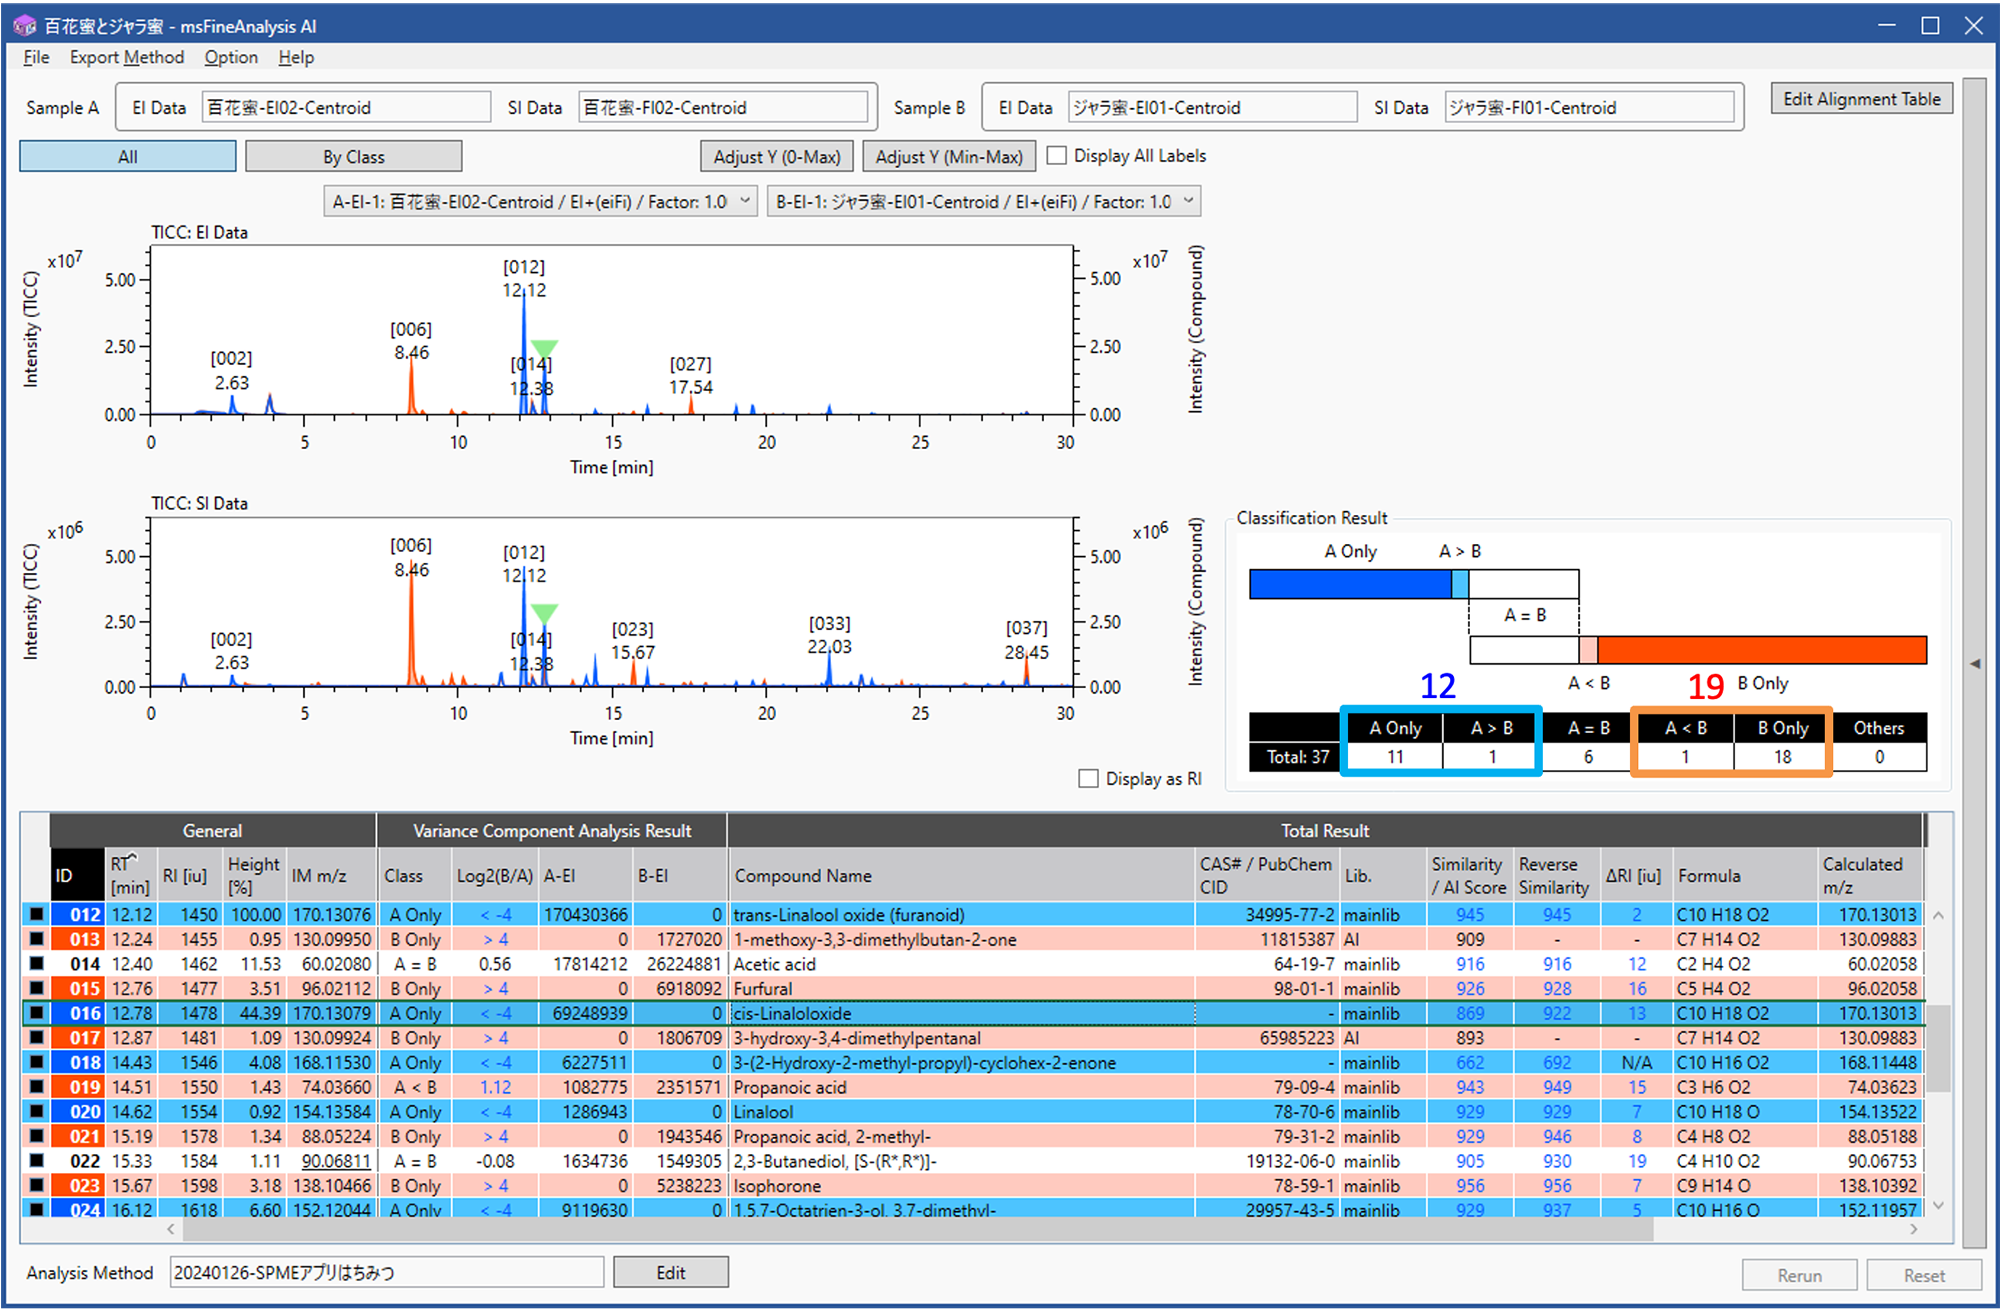Sort by the Compound Name column header

961,875
